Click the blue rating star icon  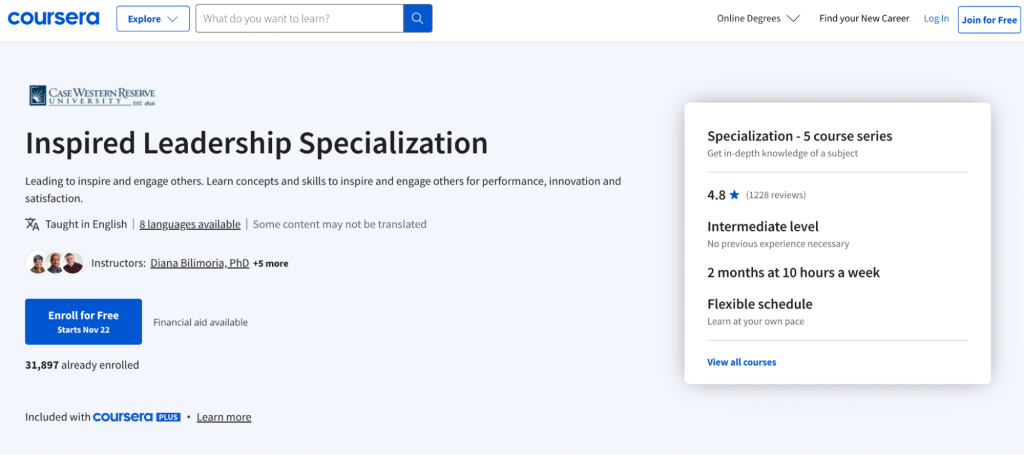[x=735, y=195]
